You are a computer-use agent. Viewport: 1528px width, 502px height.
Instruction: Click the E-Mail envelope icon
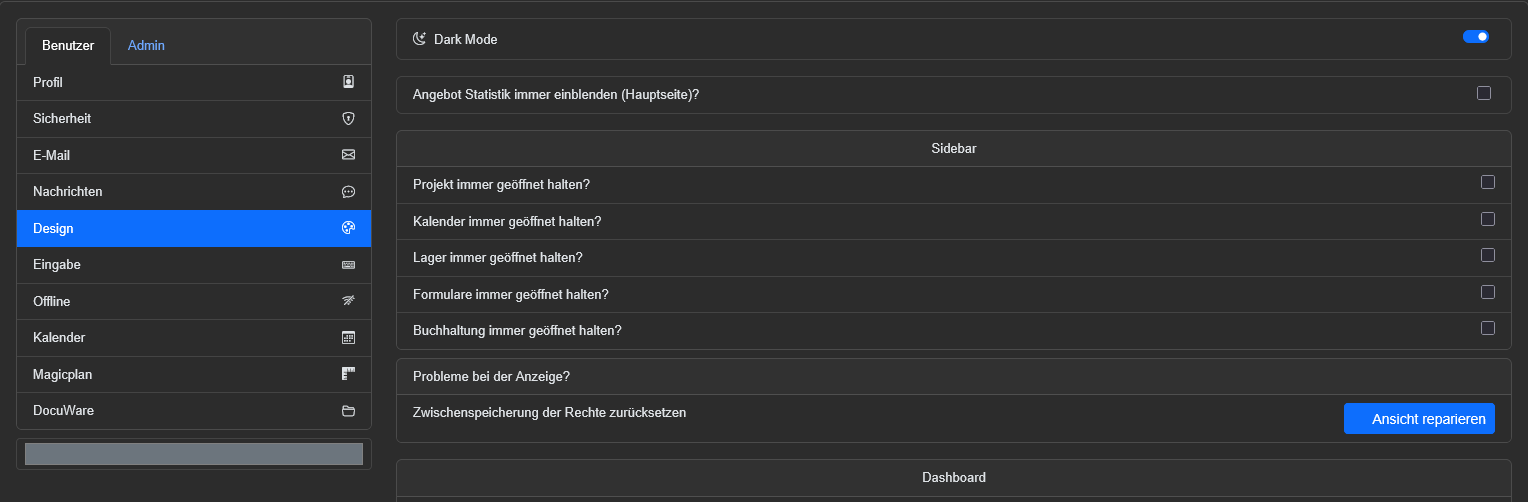pos(348,155)
